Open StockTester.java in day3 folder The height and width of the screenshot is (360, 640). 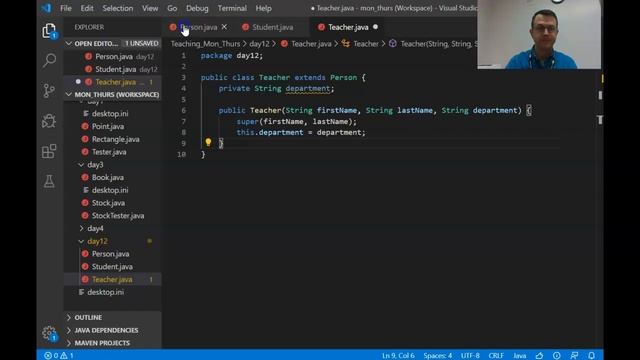(118, 216)
